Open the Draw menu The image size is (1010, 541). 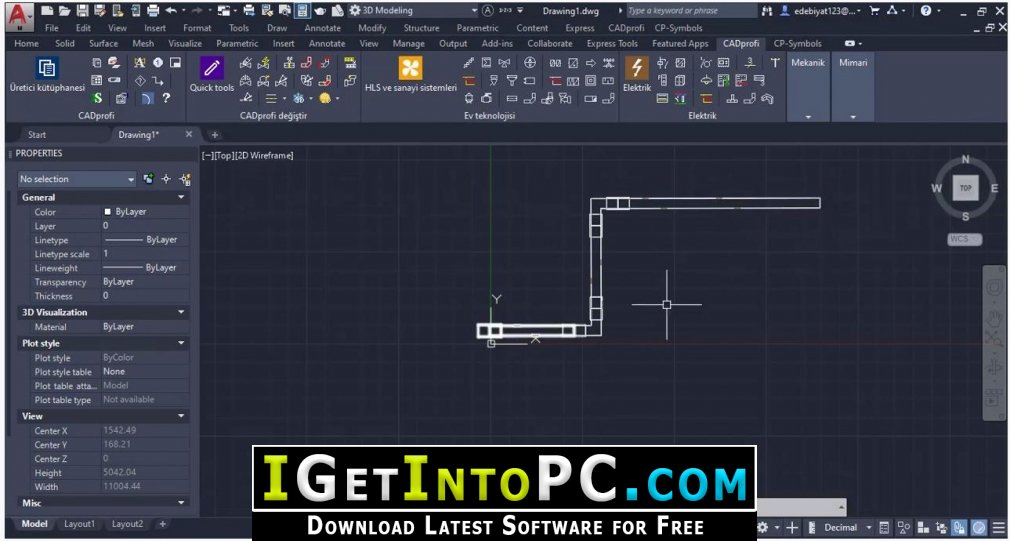[x=277, y=28]
